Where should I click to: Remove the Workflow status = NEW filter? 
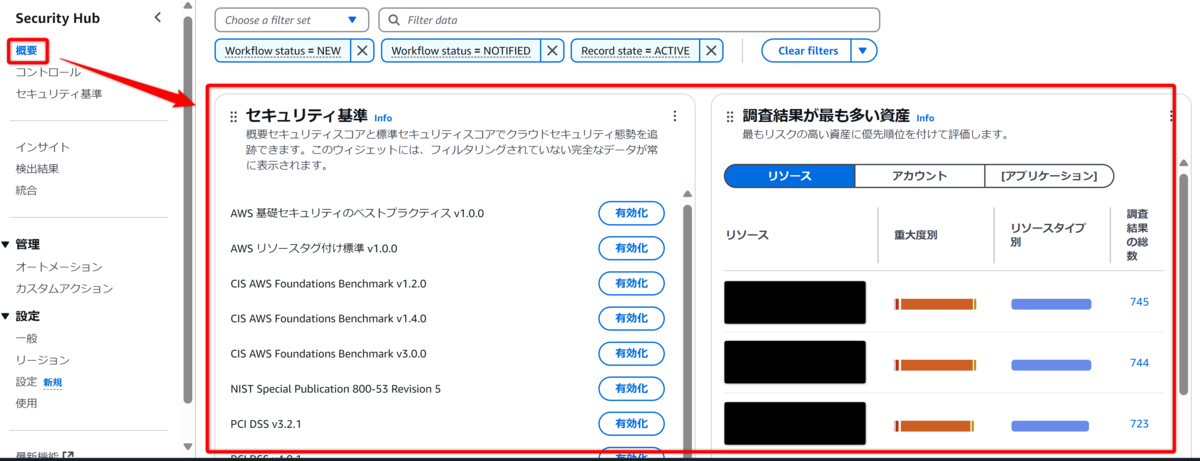click(362, 51)
